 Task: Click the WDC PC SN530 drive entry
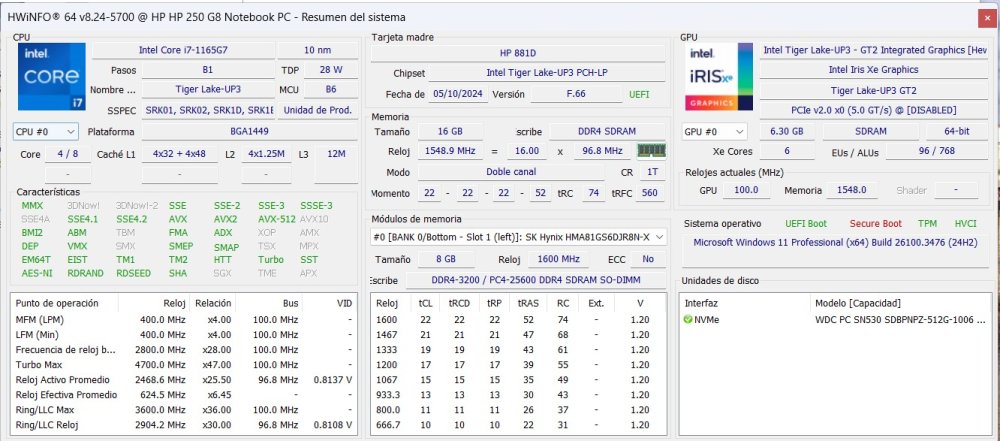(x=901, y=320)
